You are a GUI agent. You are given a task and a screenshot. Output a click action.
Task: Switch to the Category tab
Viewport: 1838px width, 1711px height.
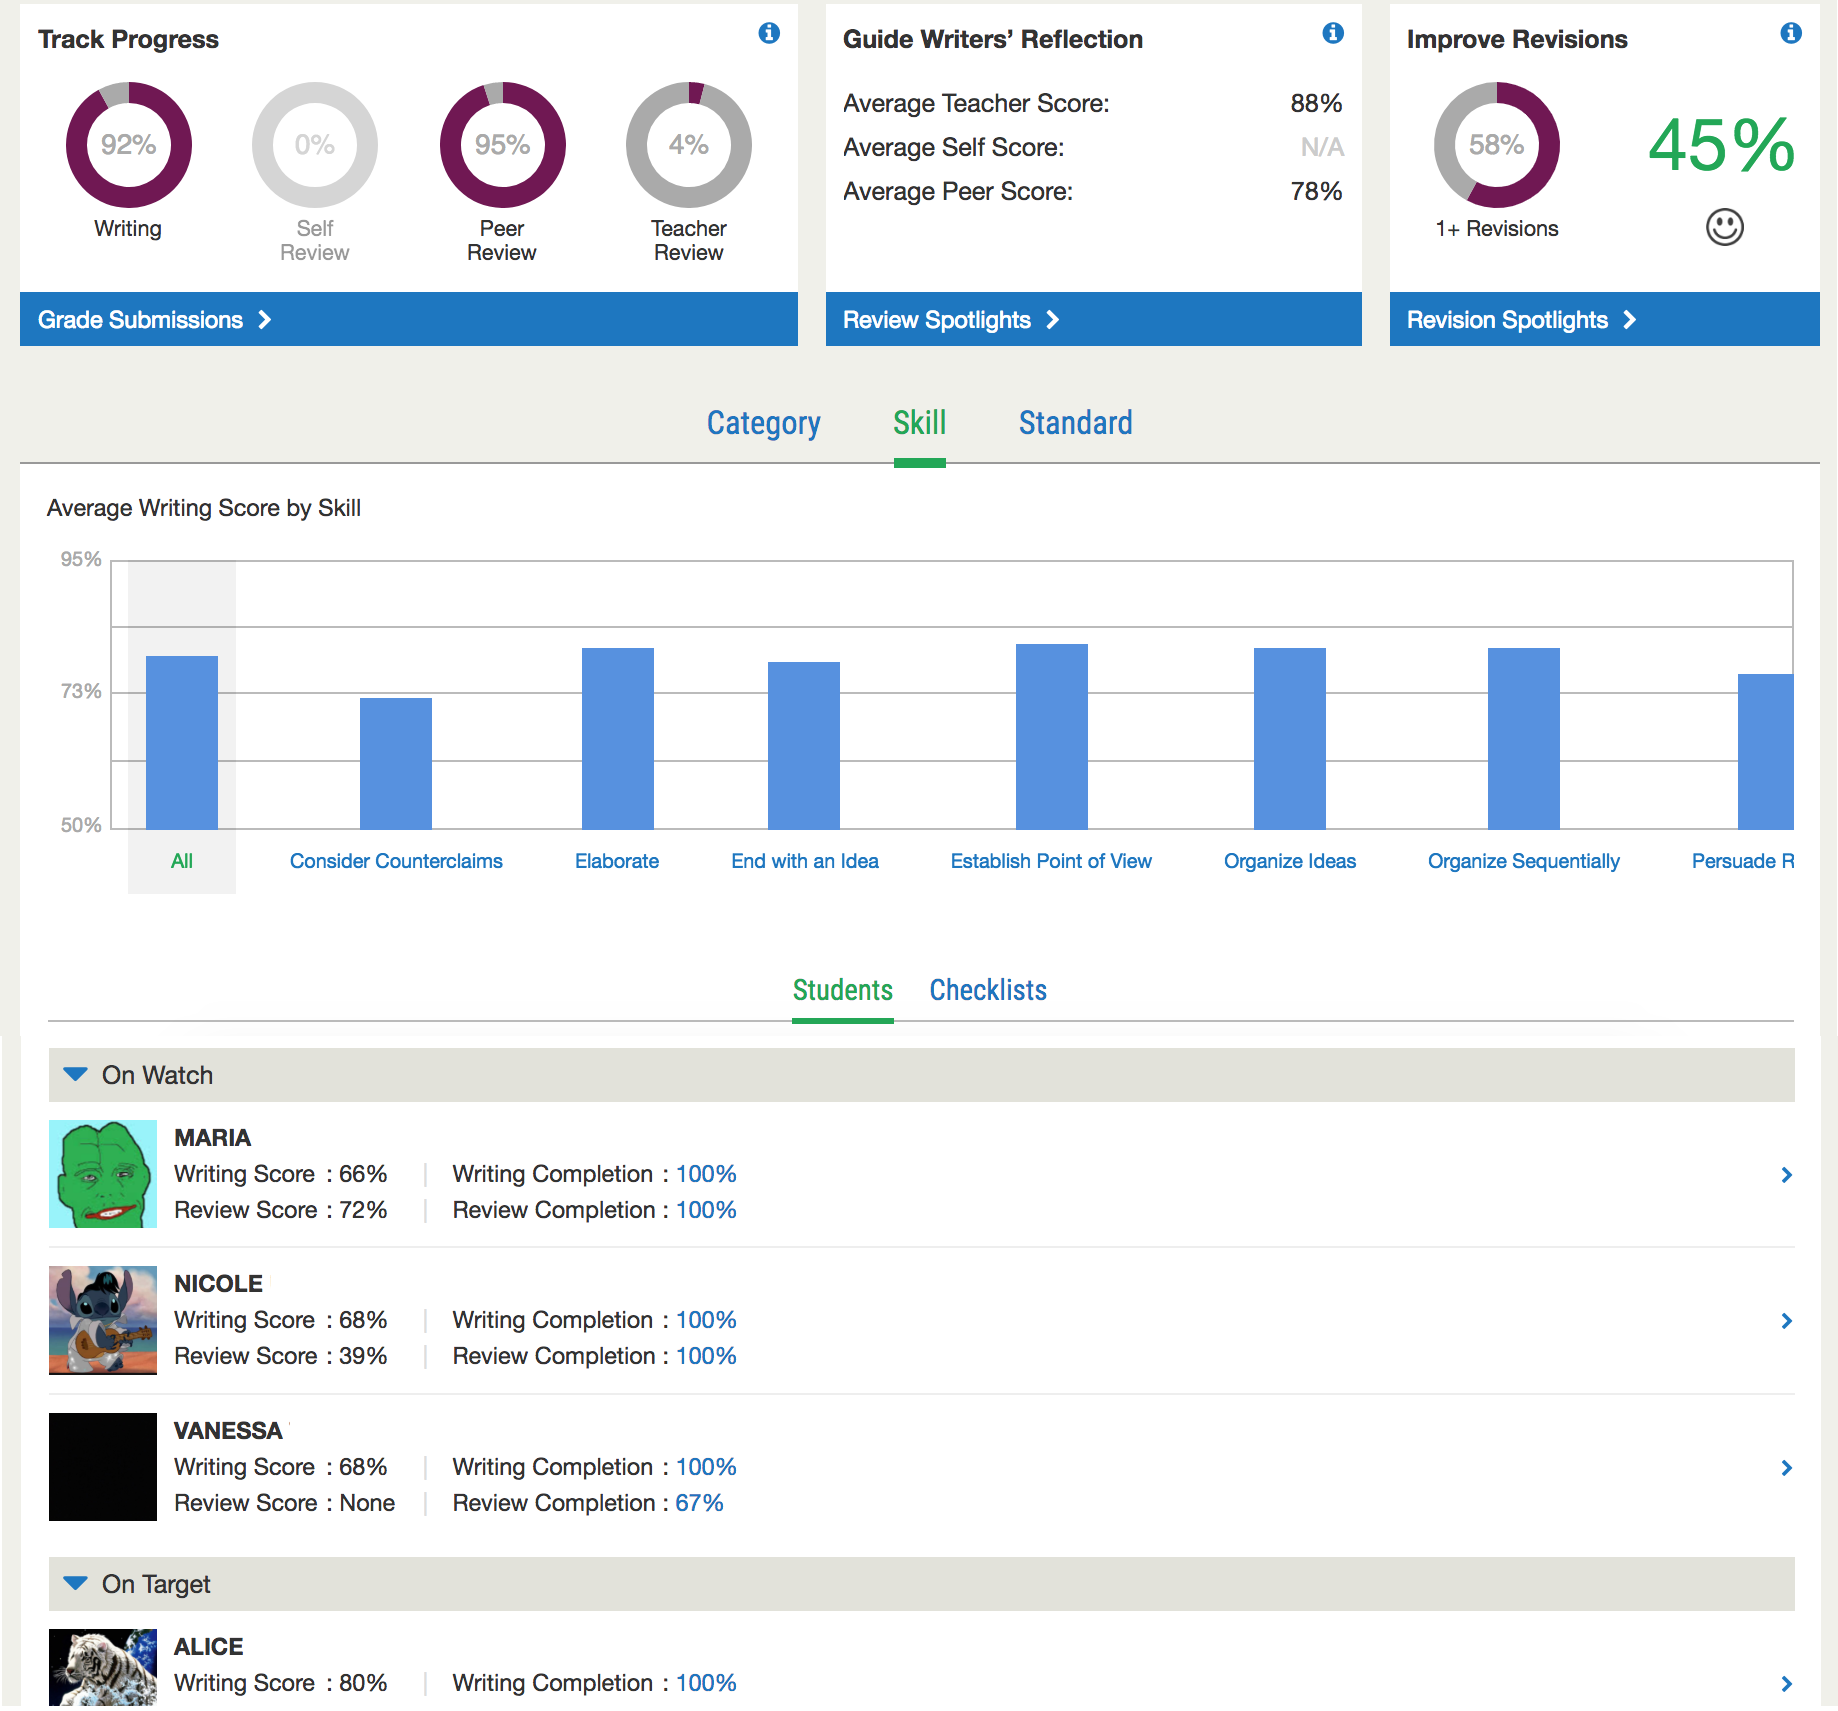click(763, 423)
